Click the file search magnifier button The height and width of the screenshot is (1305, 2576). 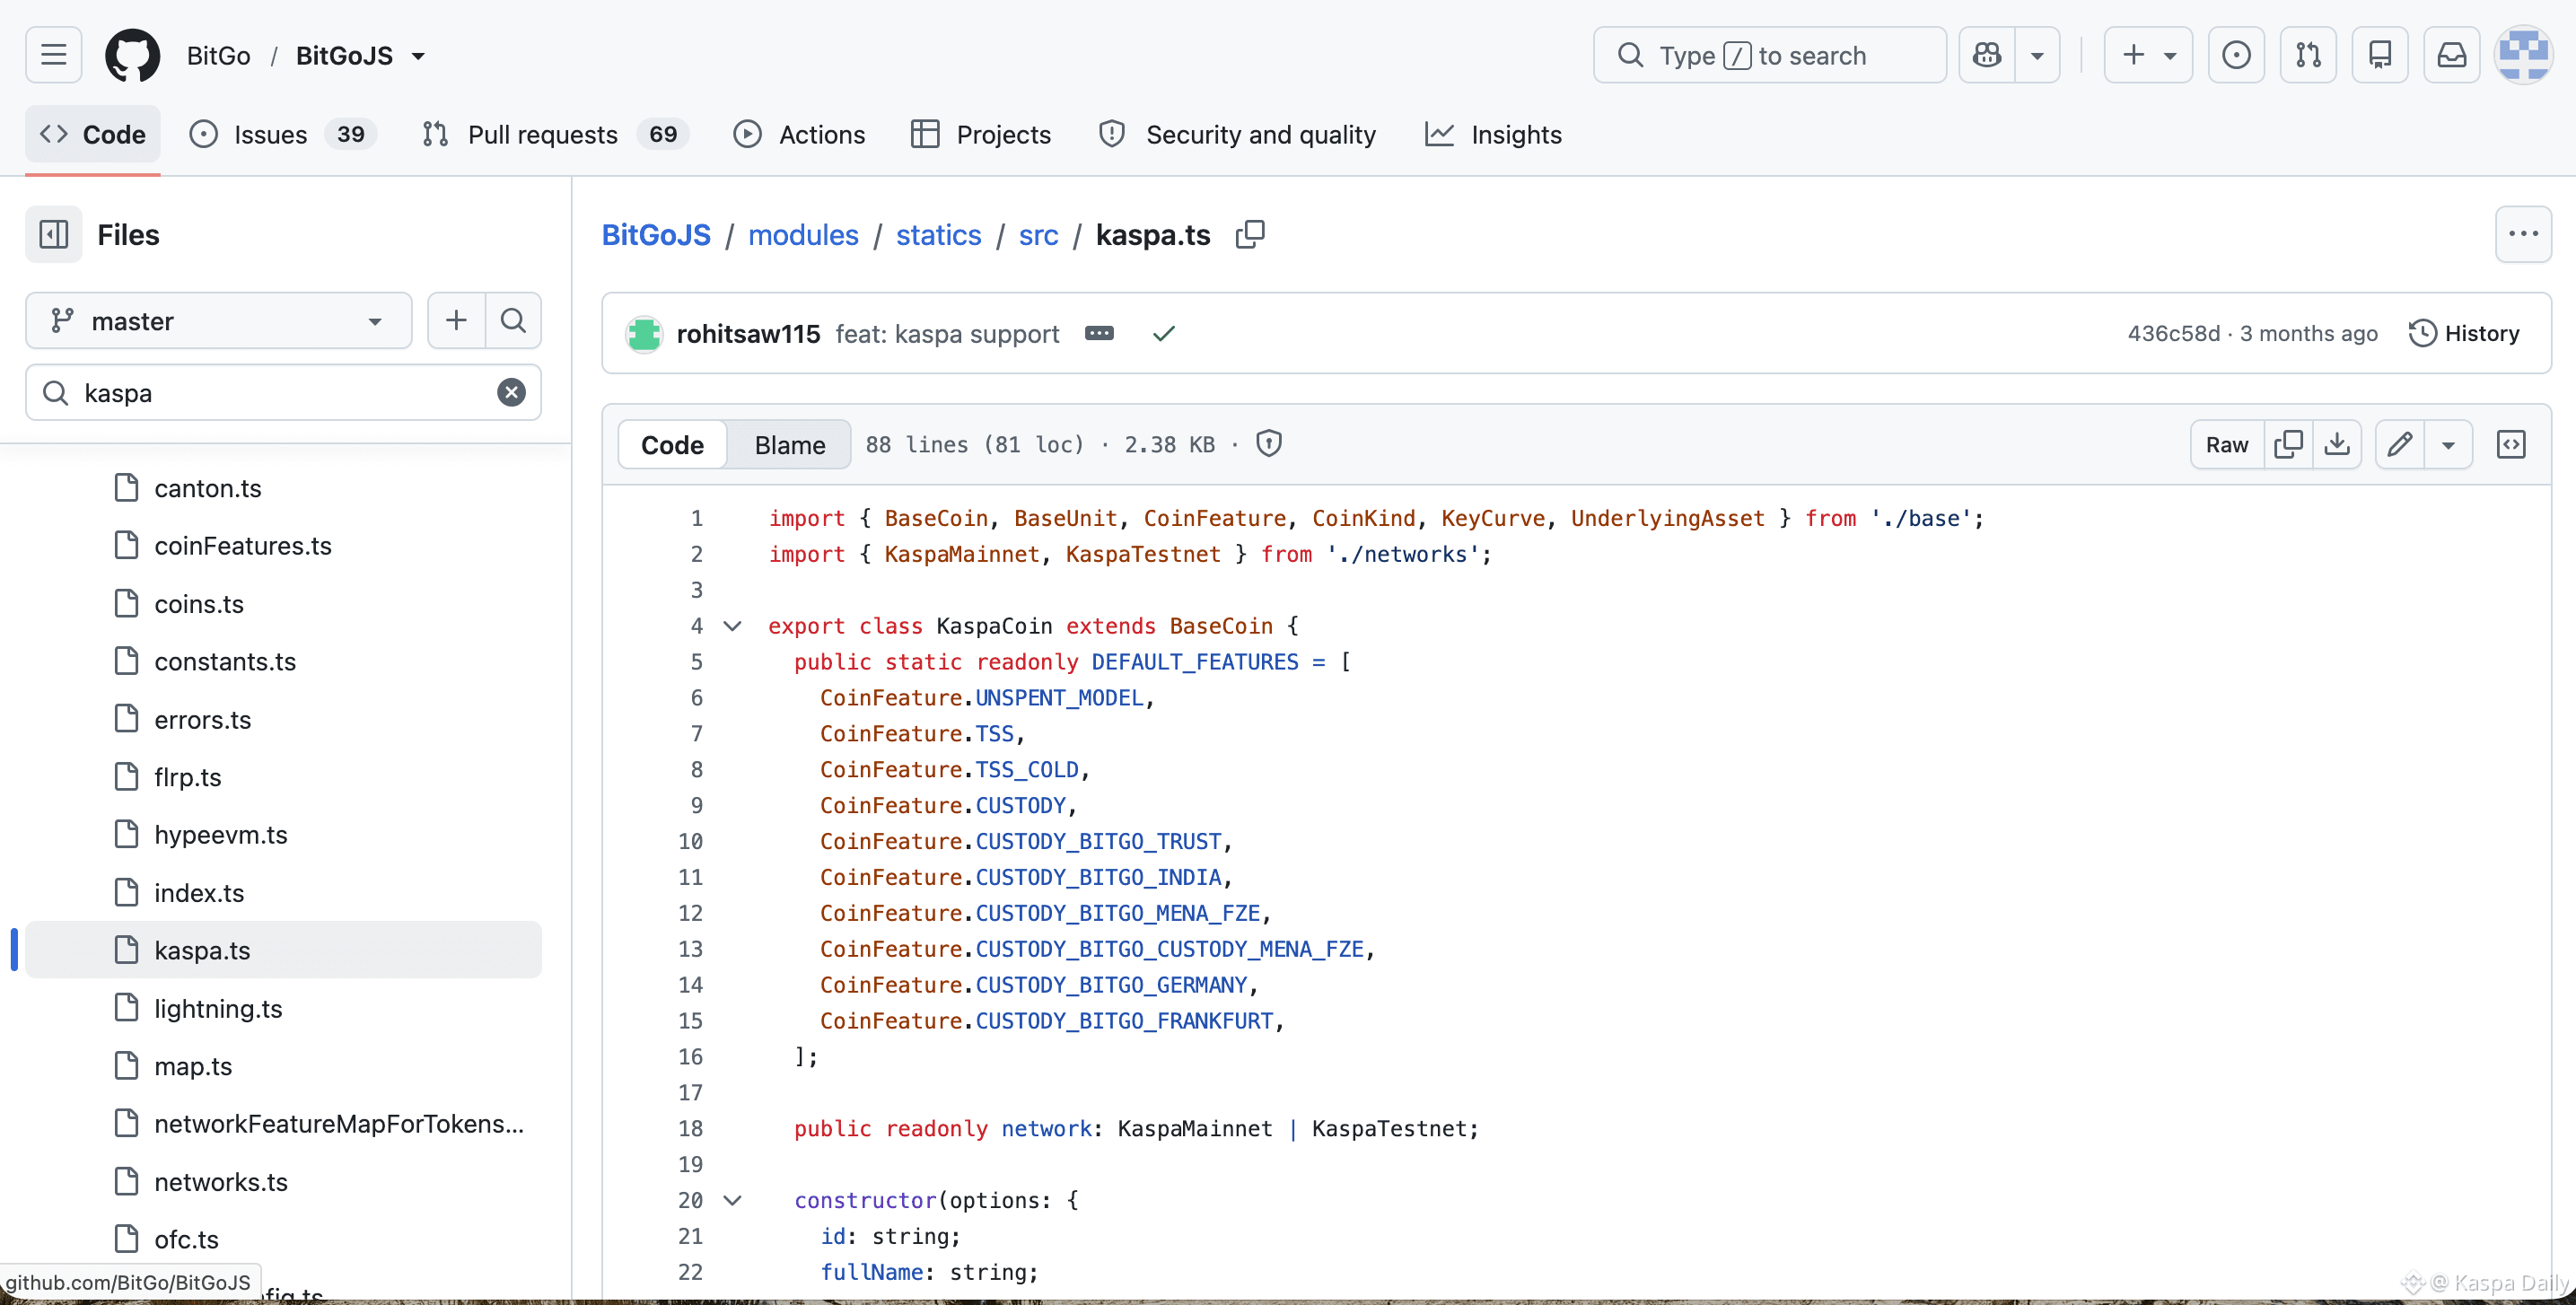coord(514,321)
